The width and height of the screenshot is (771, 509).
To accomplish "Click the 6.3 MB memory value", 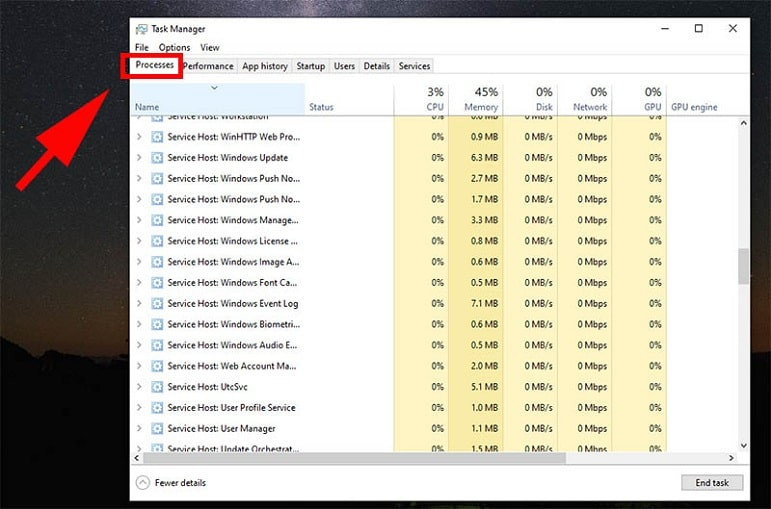I will click(484, 157).
